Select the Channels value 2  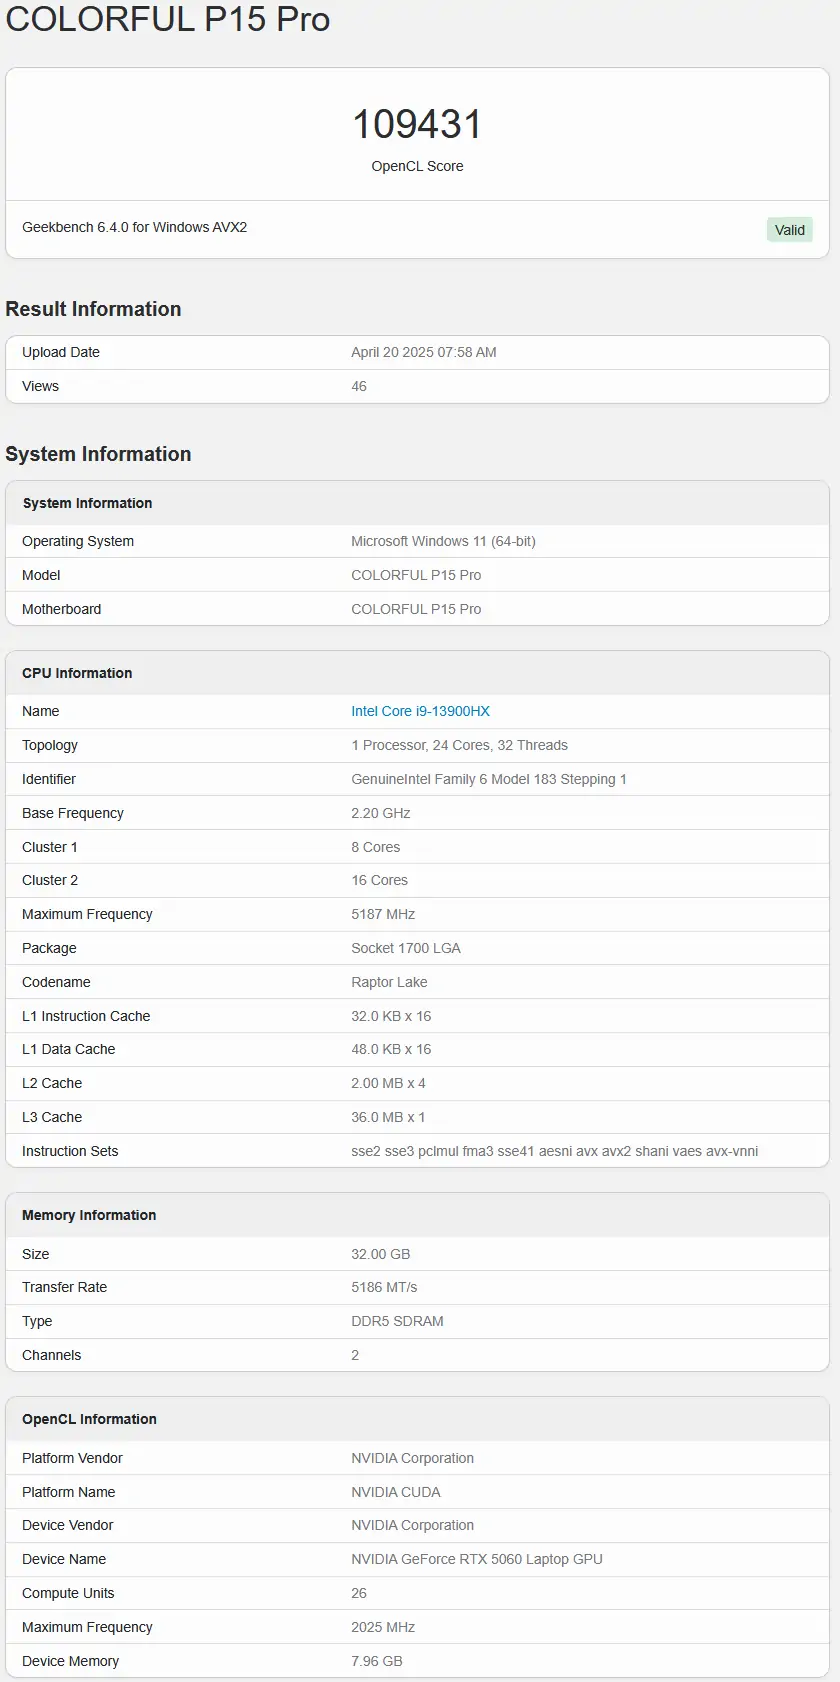(x=355, y=1355)
